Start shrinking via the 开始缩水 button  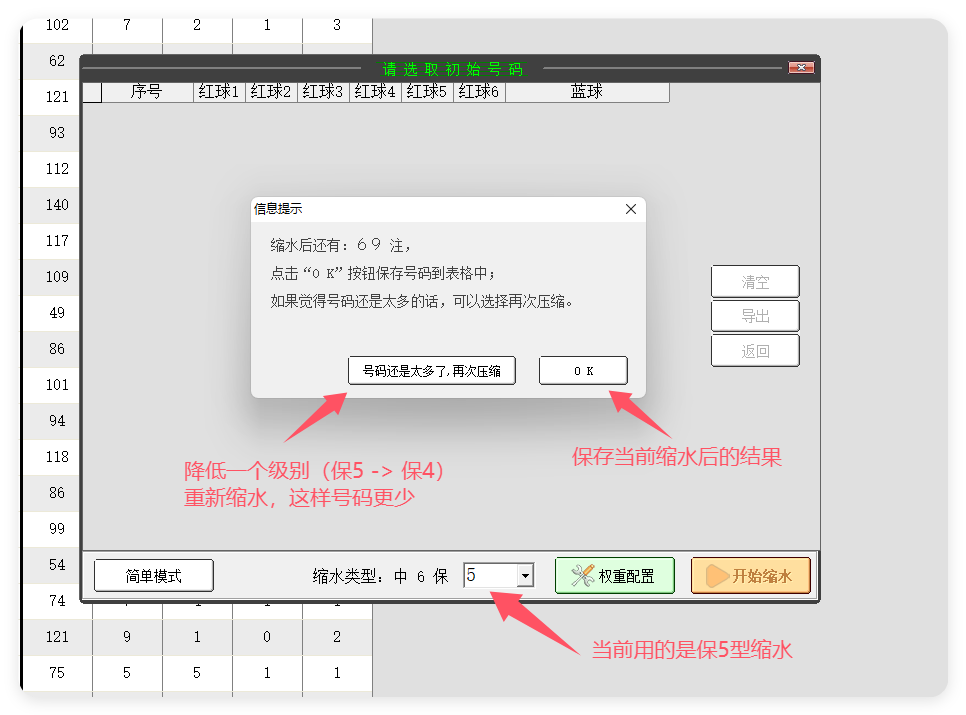coord(751,575)
